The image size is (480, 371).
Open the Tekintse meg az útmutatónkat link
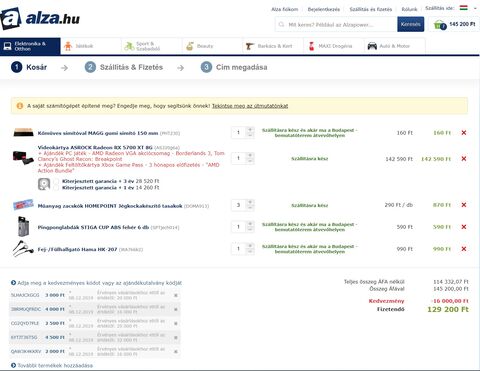point(250,106)
